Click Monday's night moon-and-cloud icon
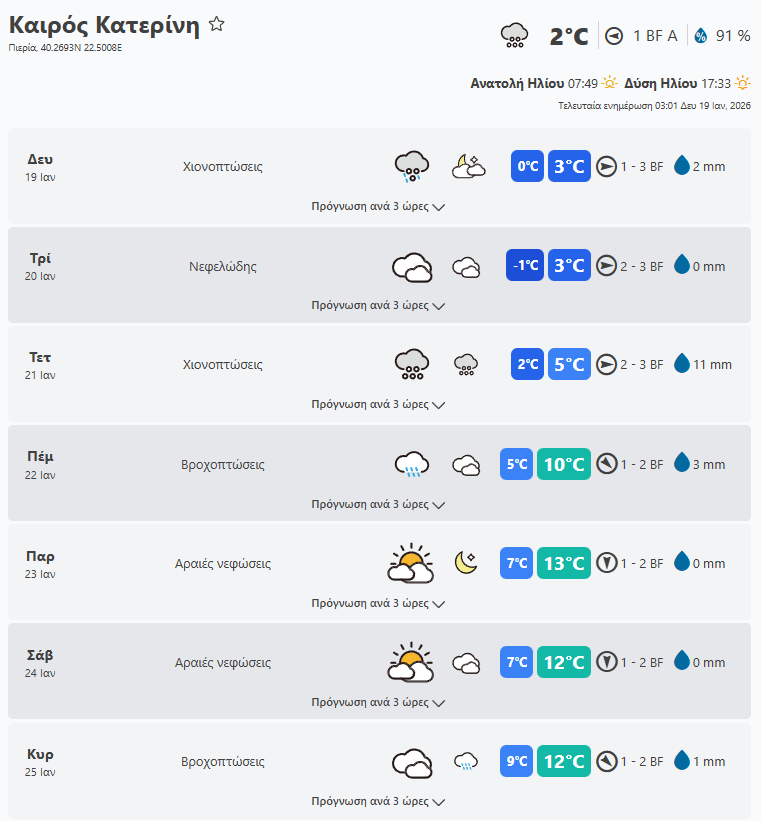761x821 pixels. pyautogui.click(x=467, y=166)
